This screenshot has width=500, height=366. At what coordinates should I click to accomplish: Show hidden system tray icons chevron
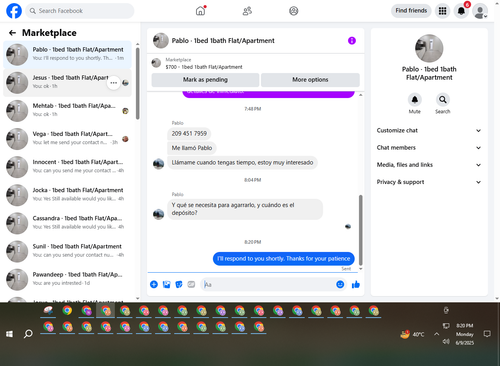coord(436,334)
